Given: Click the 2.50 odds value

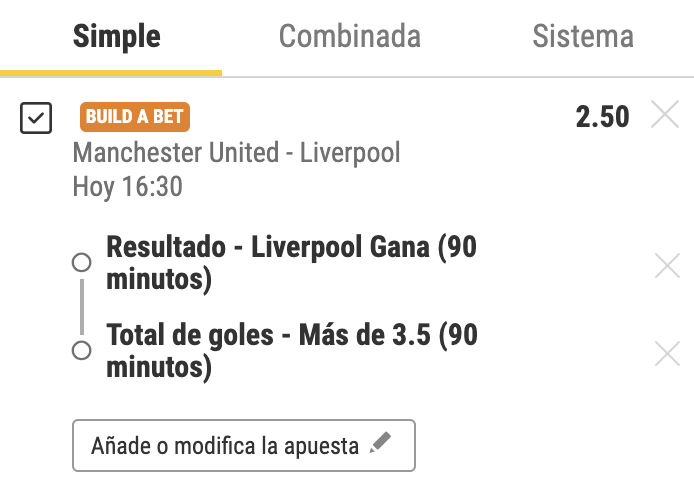Looking at the screenshot, I should pyautogui.click(x=602, y=117).
